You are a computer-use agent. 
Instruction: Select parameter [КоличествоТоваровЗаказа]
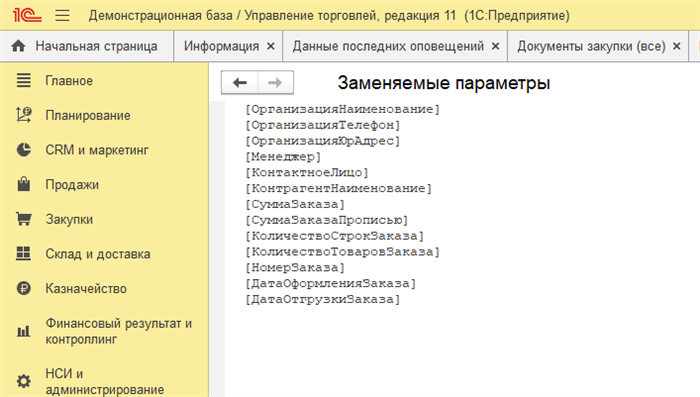pyautogui.click(x=342, y=252)
